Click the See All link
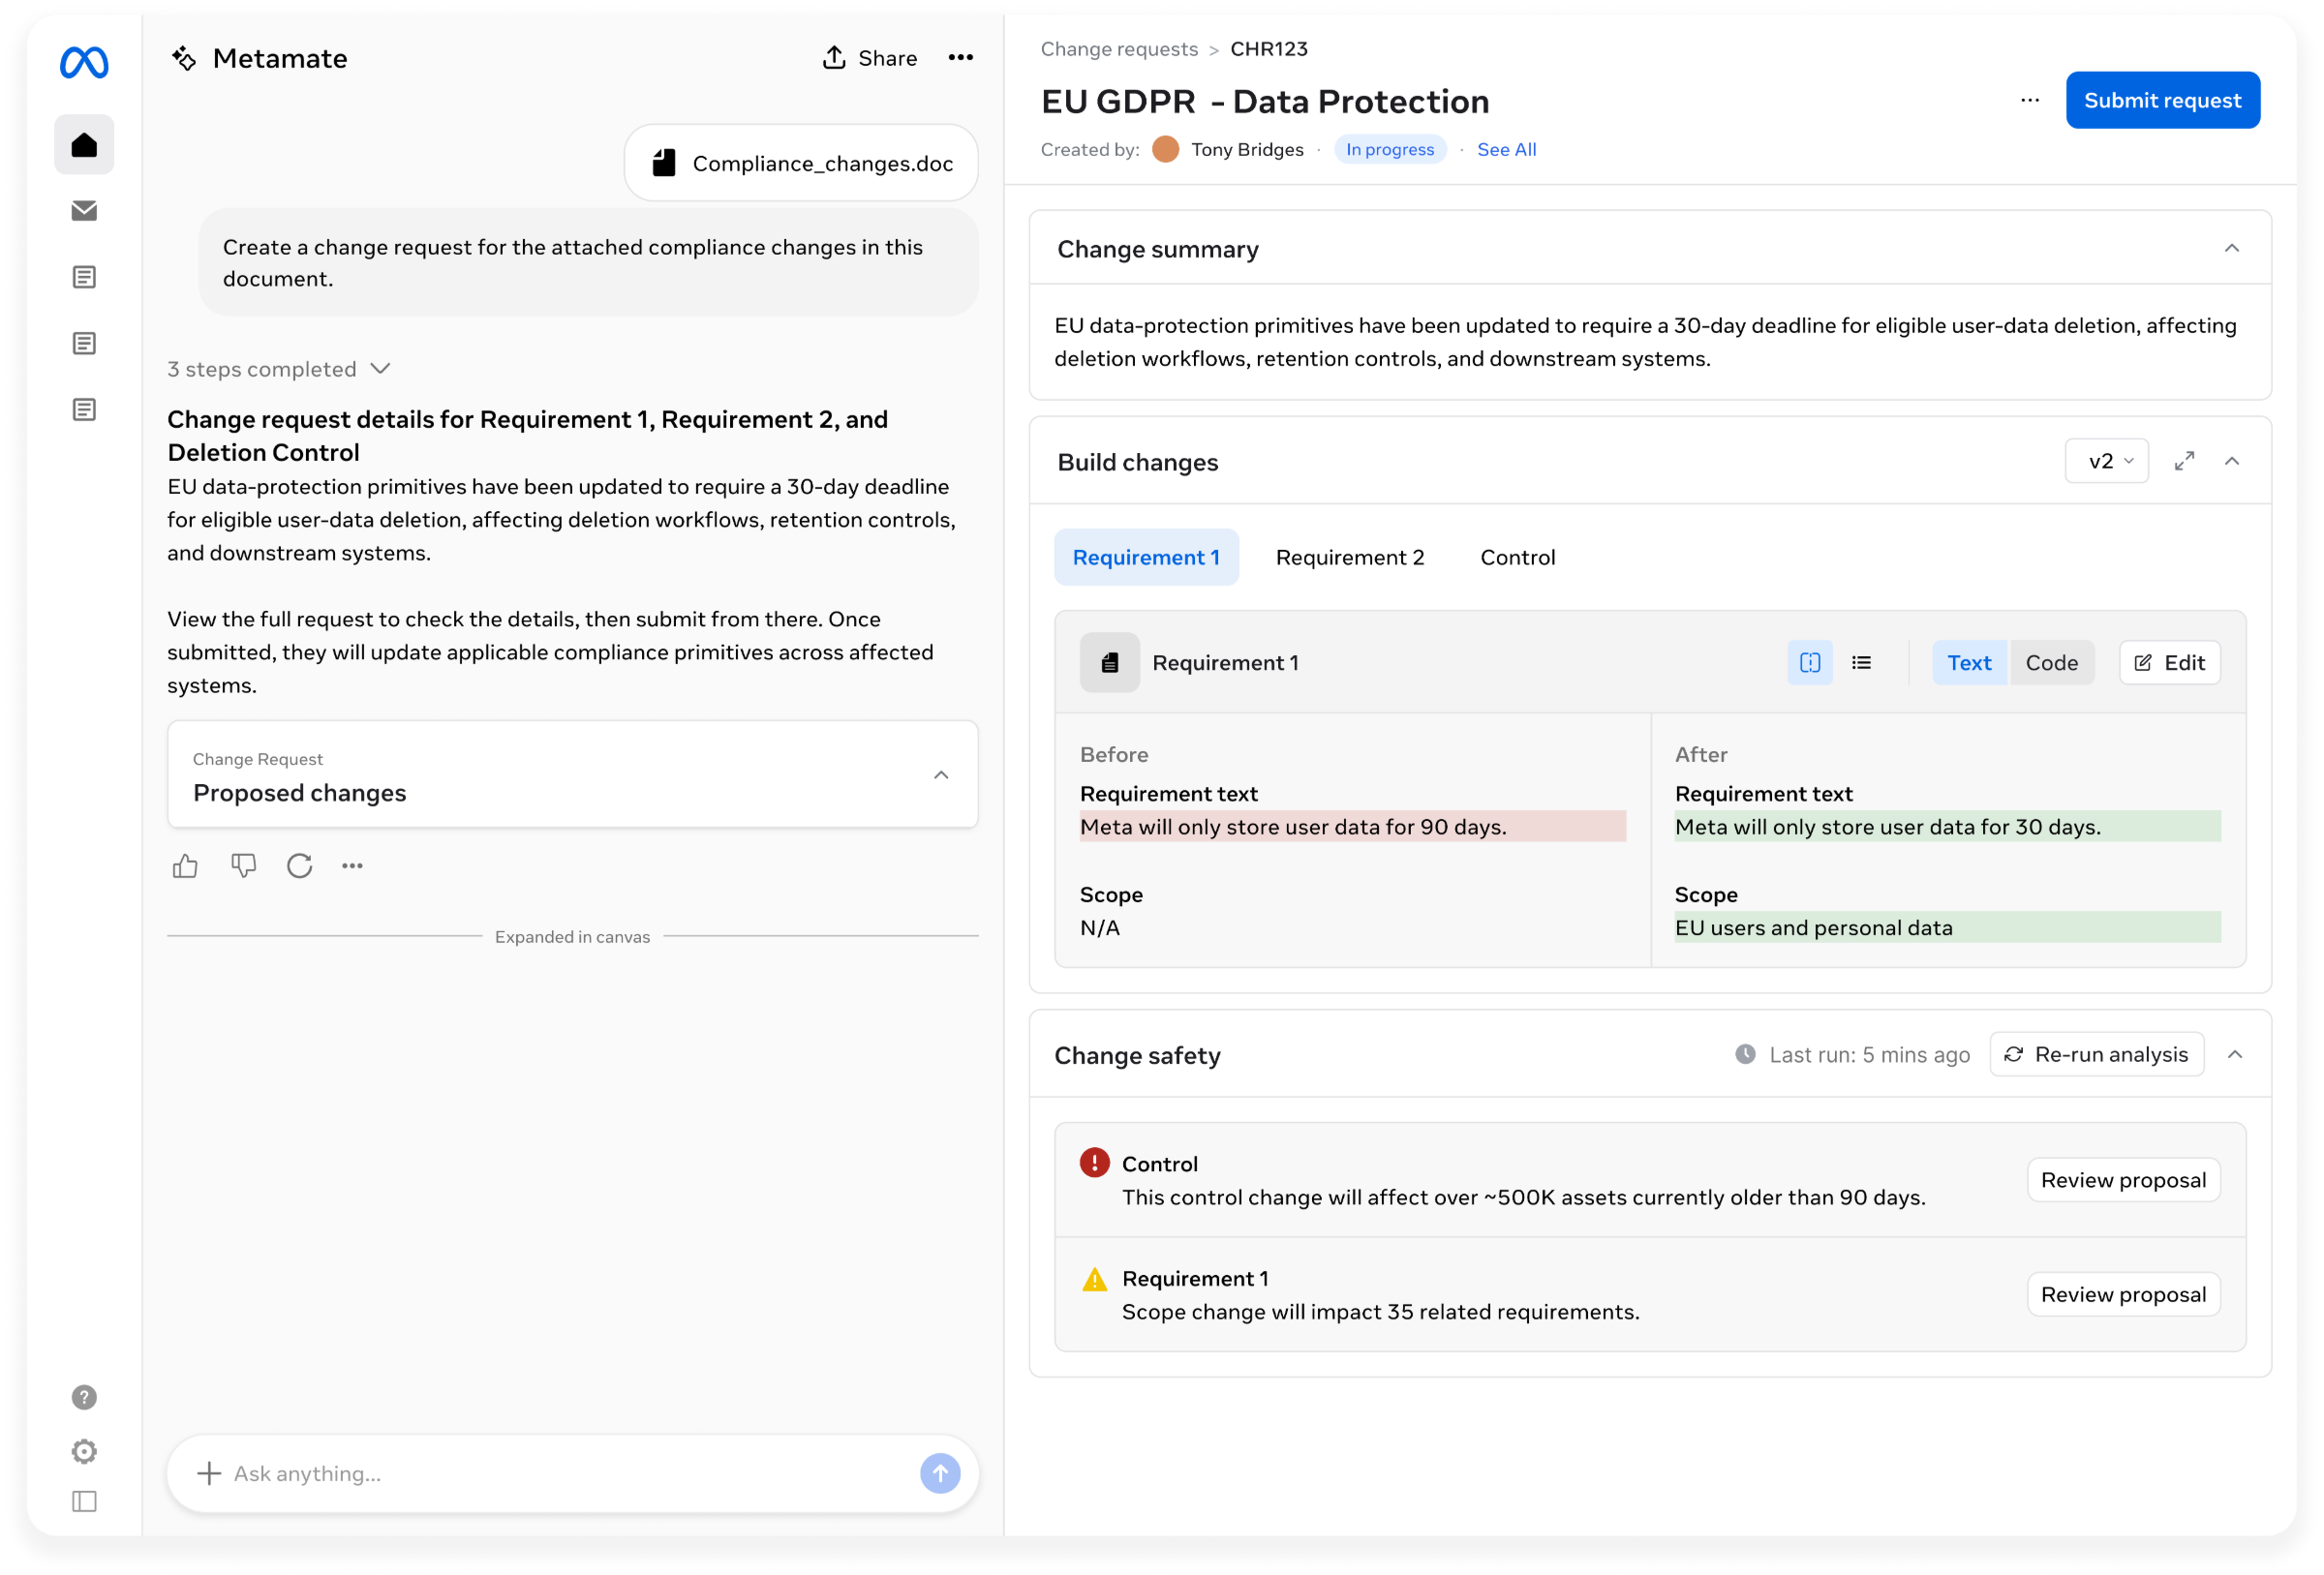Image resolution: width=2324 pixels, height=1575 pixels. tap(1506, 149)
